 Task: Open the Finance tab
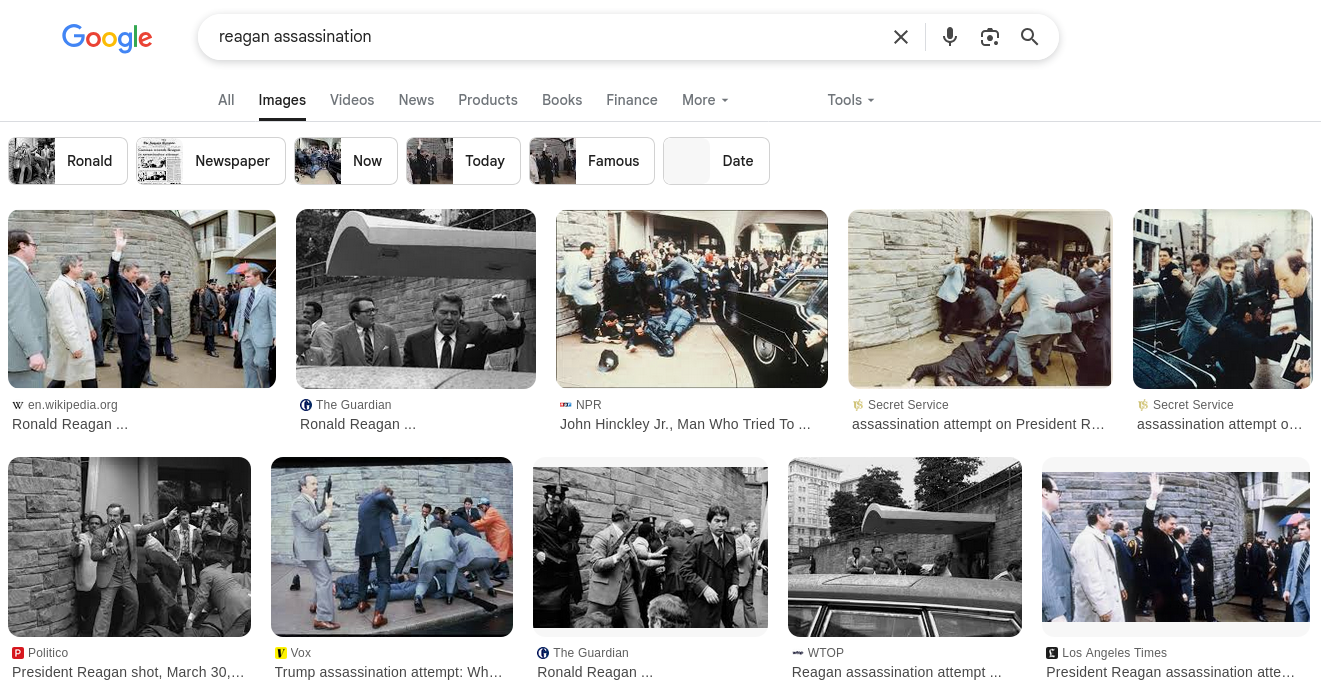click(632, 100)
